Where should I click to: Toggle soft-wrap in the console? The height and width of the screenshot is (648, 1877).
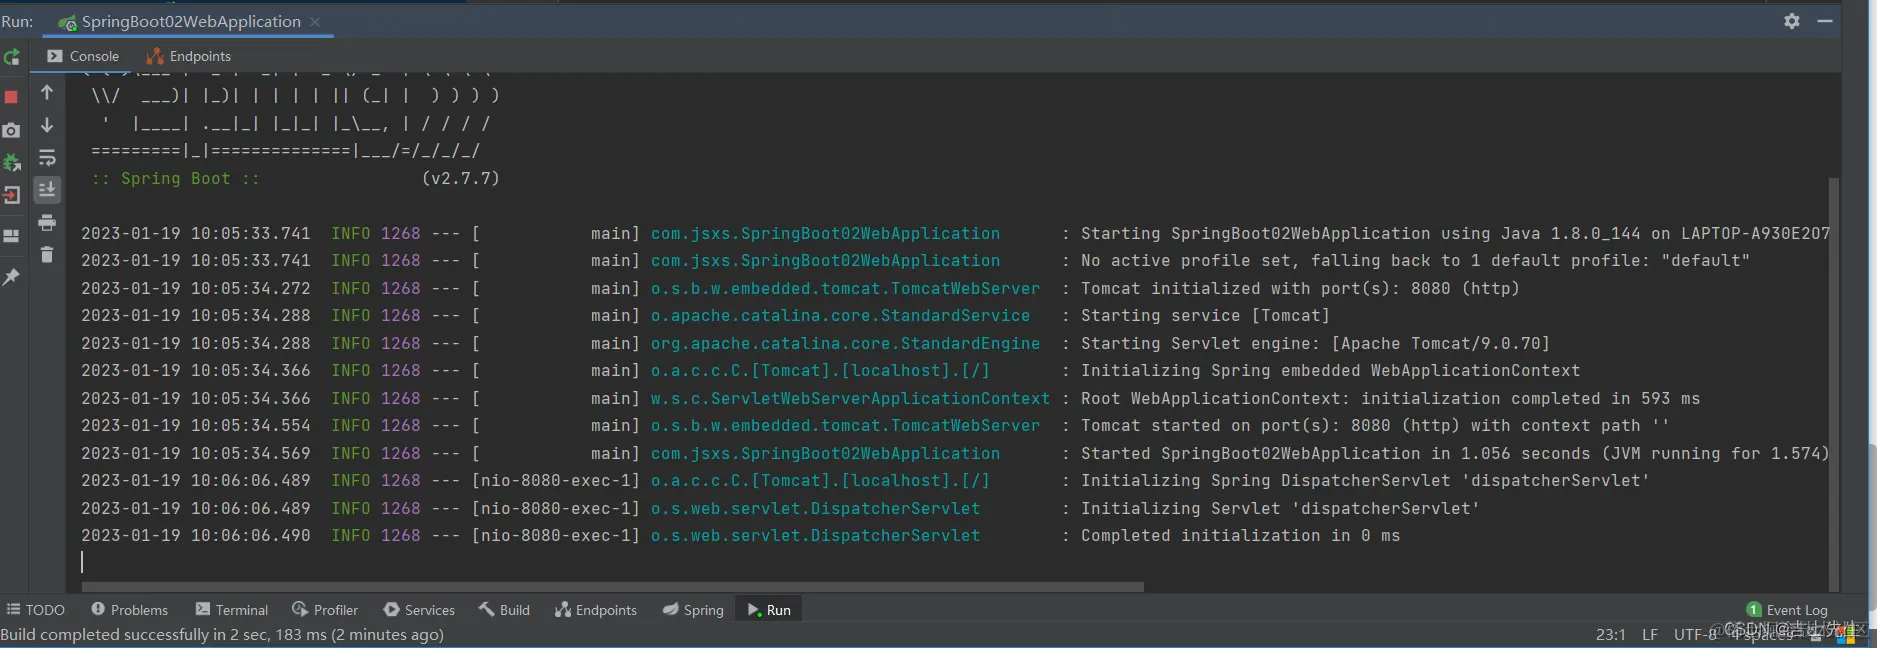pos(47,158)
